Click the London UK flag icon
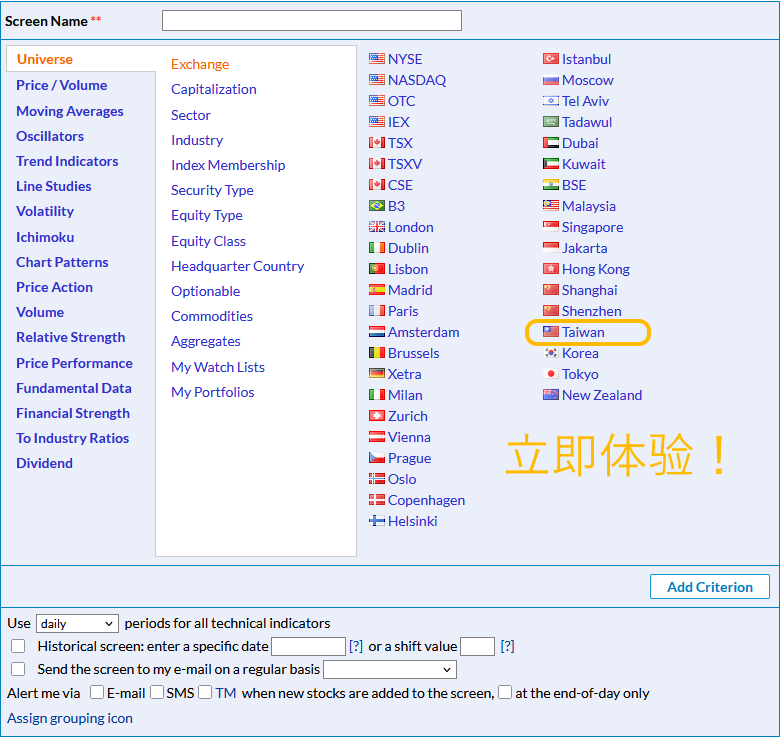 (377, 227)
